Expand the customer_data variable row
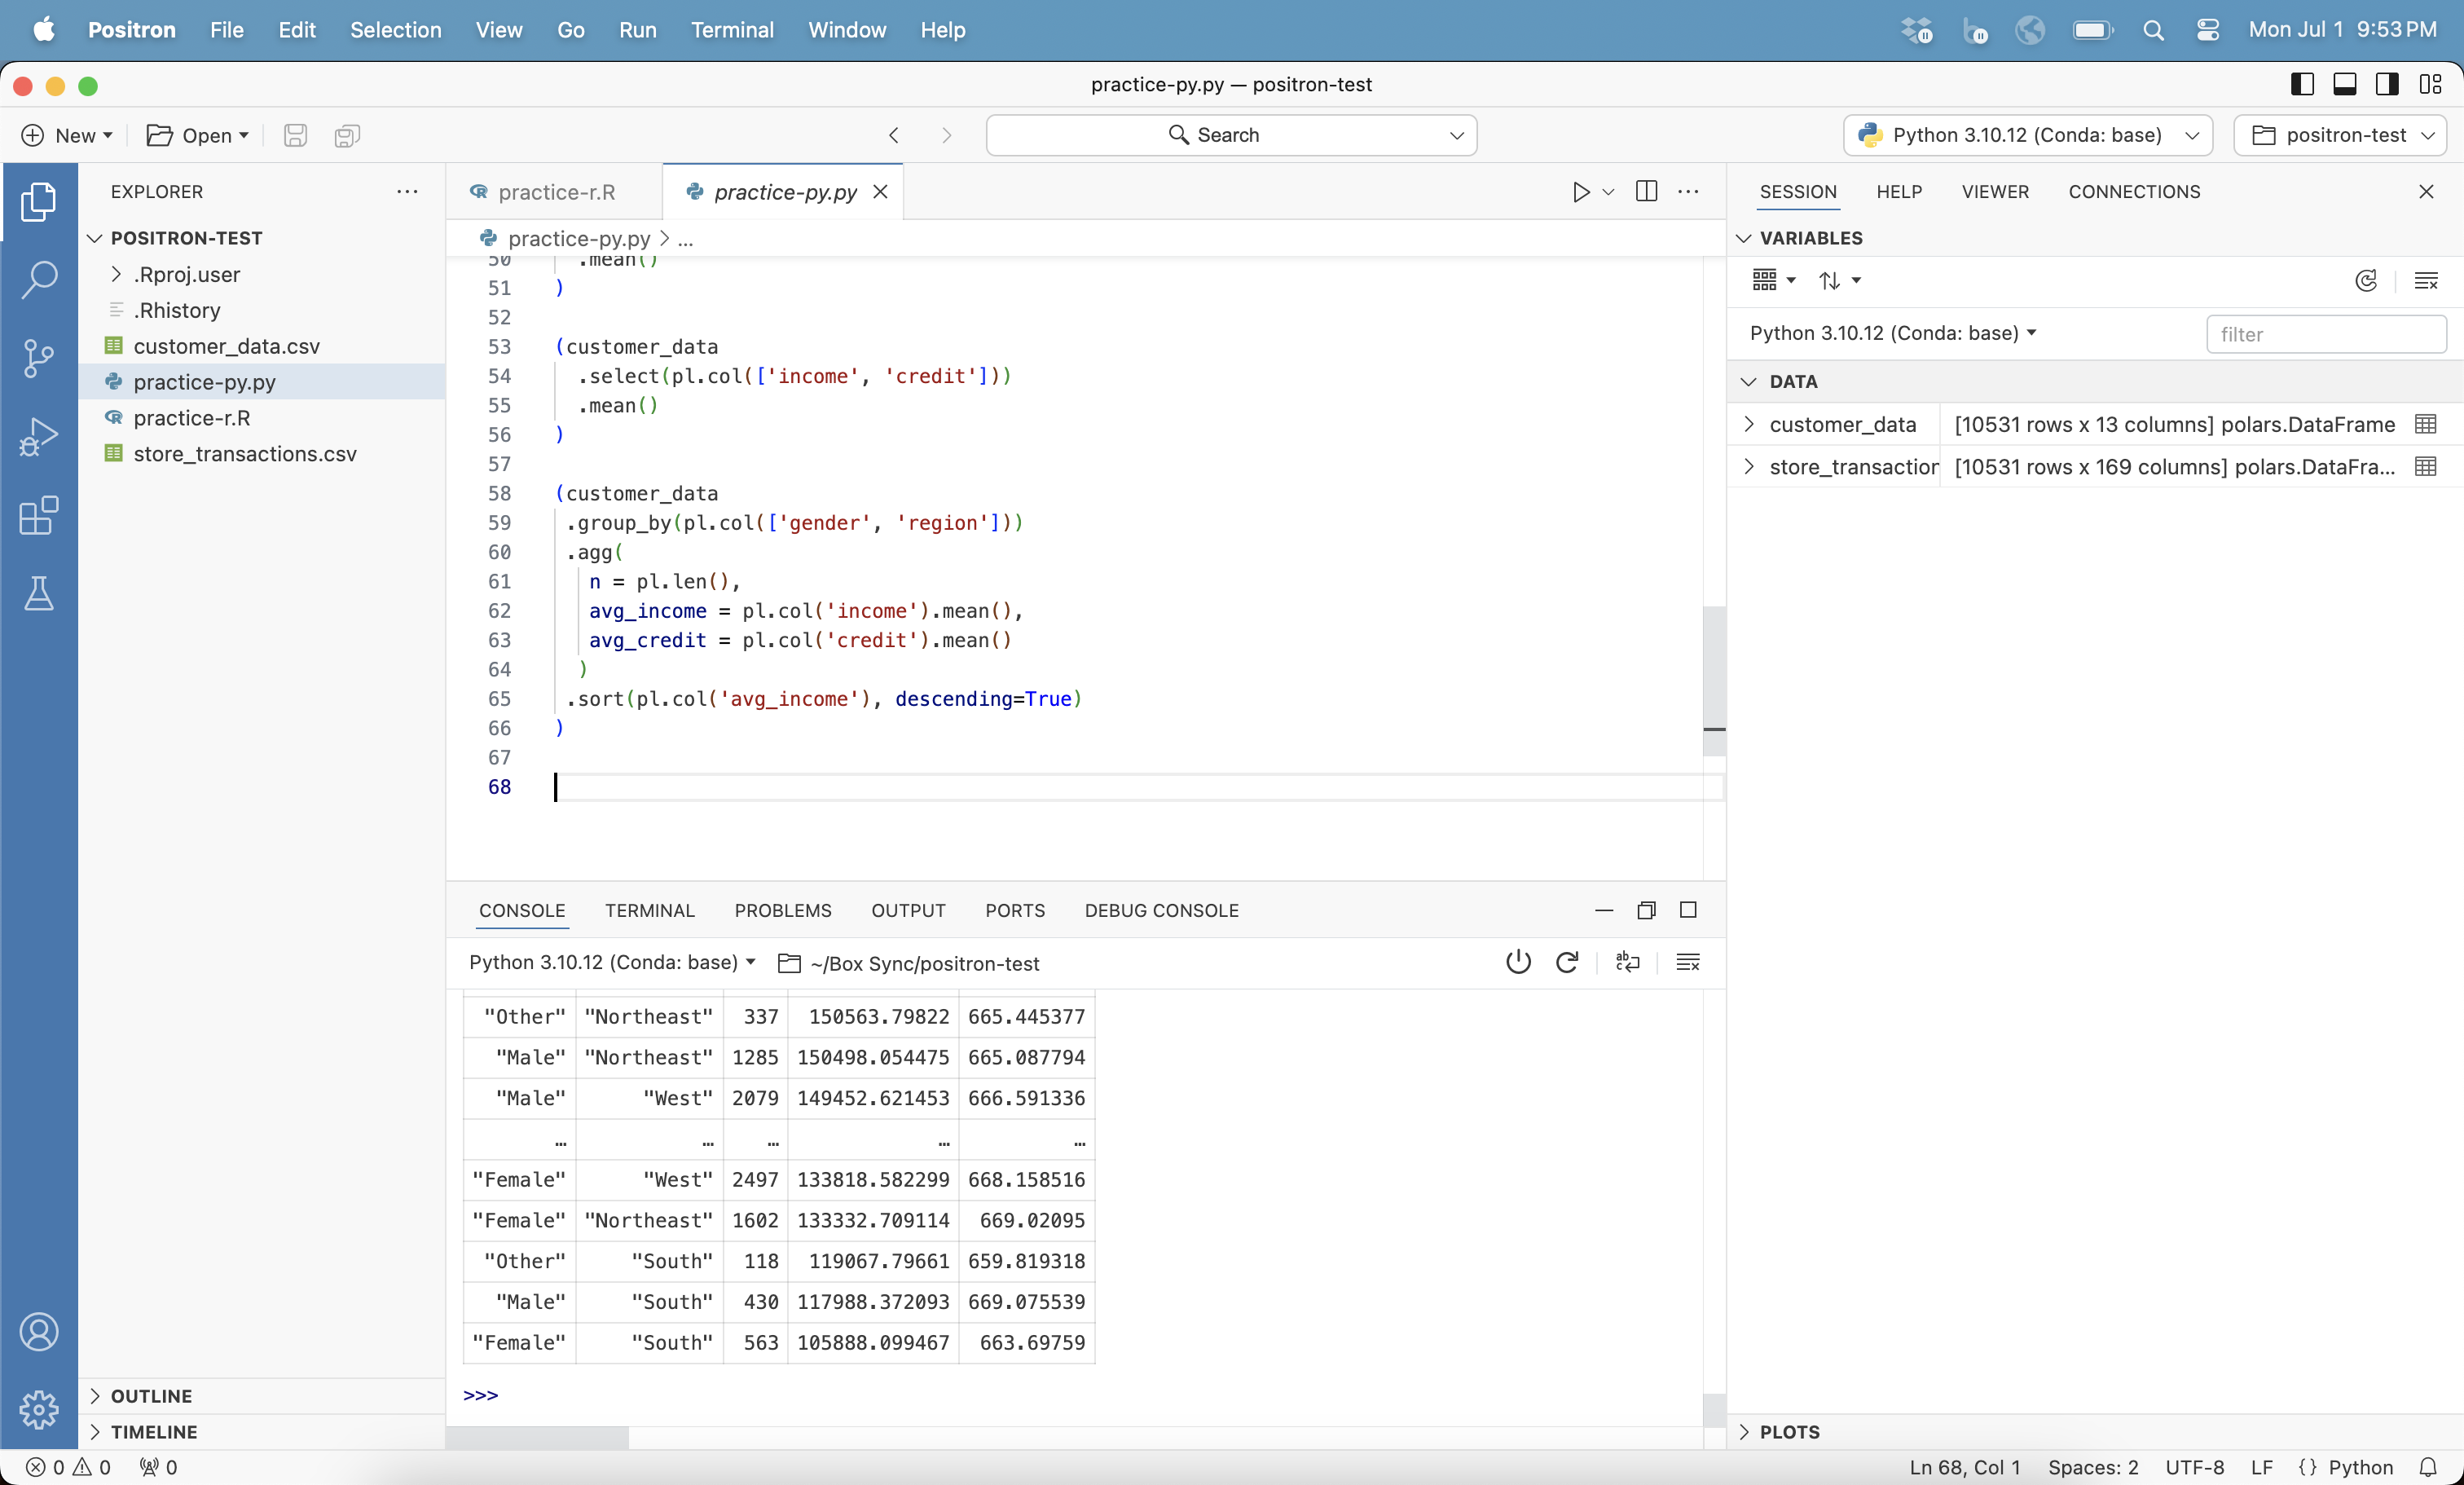 (1748, 424)
